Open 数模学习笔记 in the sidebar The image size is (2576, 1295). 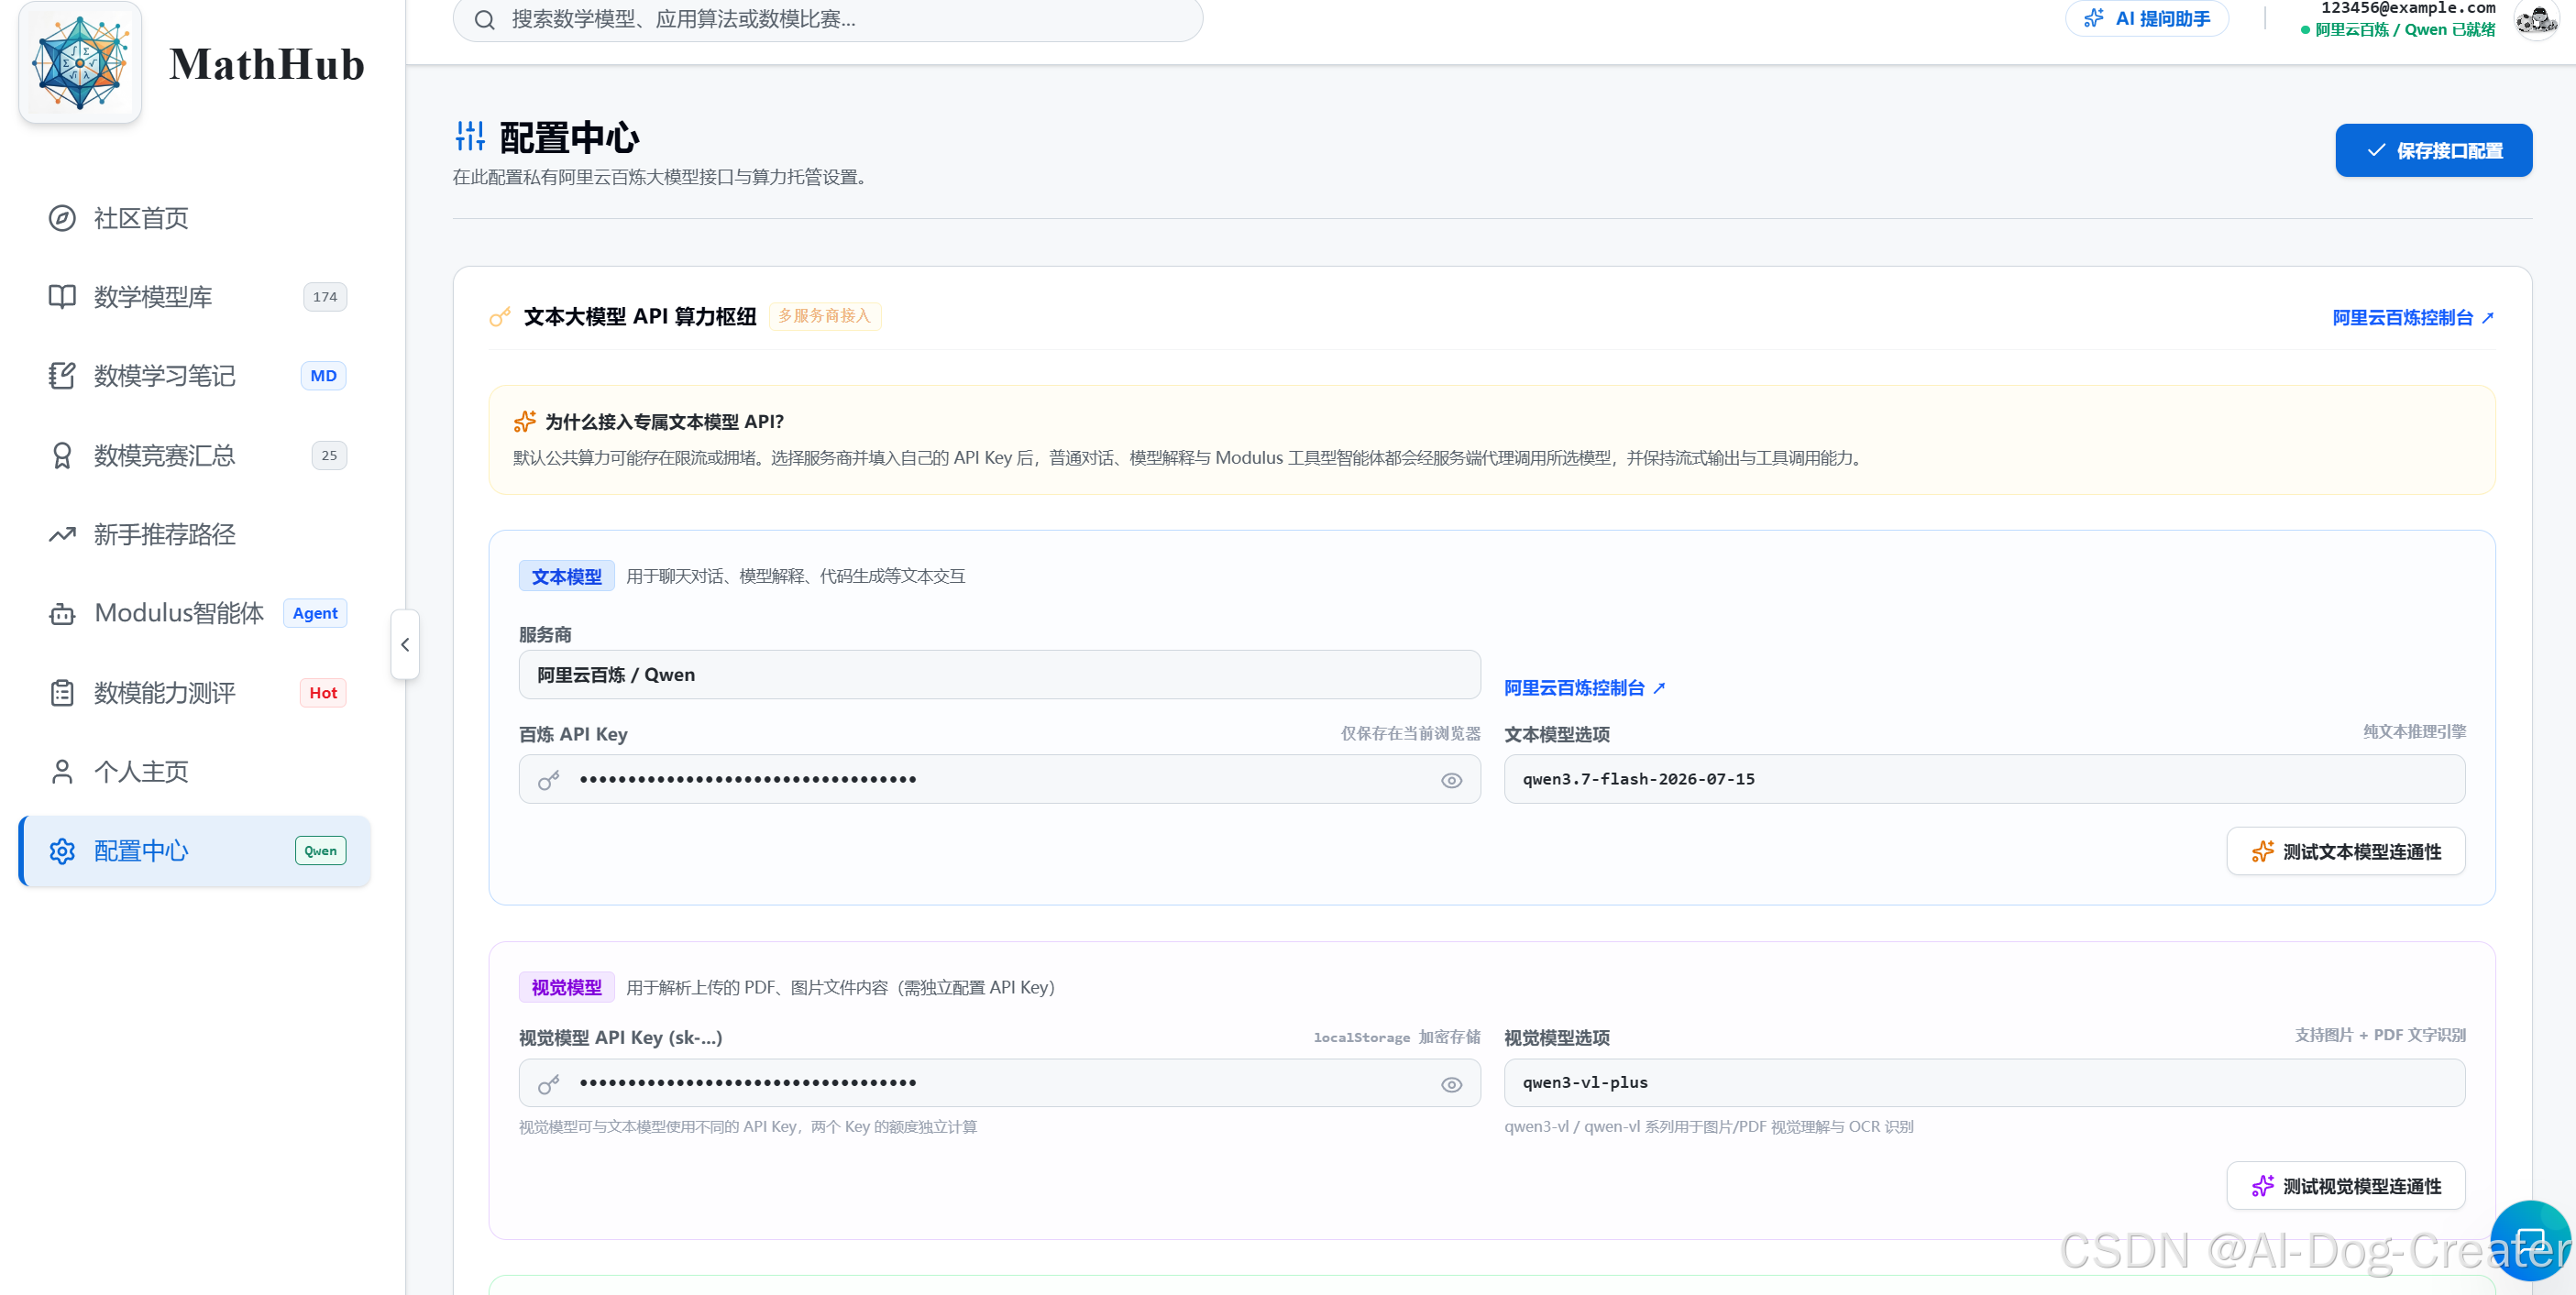tap(195, 376)
